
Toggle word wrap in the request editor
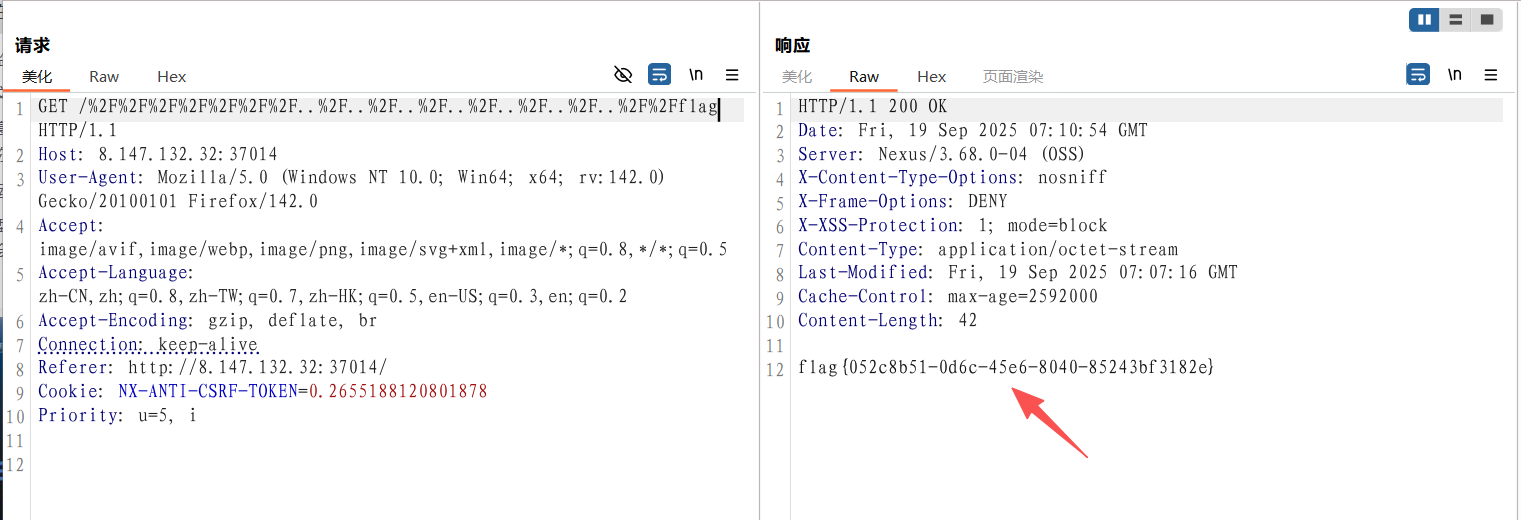tap(659, 75)
